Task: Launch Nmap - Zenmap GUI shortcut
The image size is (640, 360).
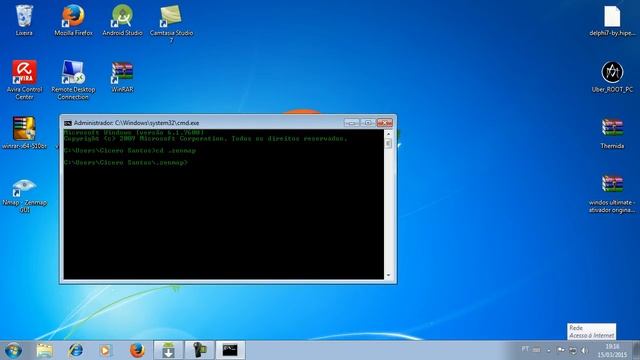Action: [x=24, y=195]
